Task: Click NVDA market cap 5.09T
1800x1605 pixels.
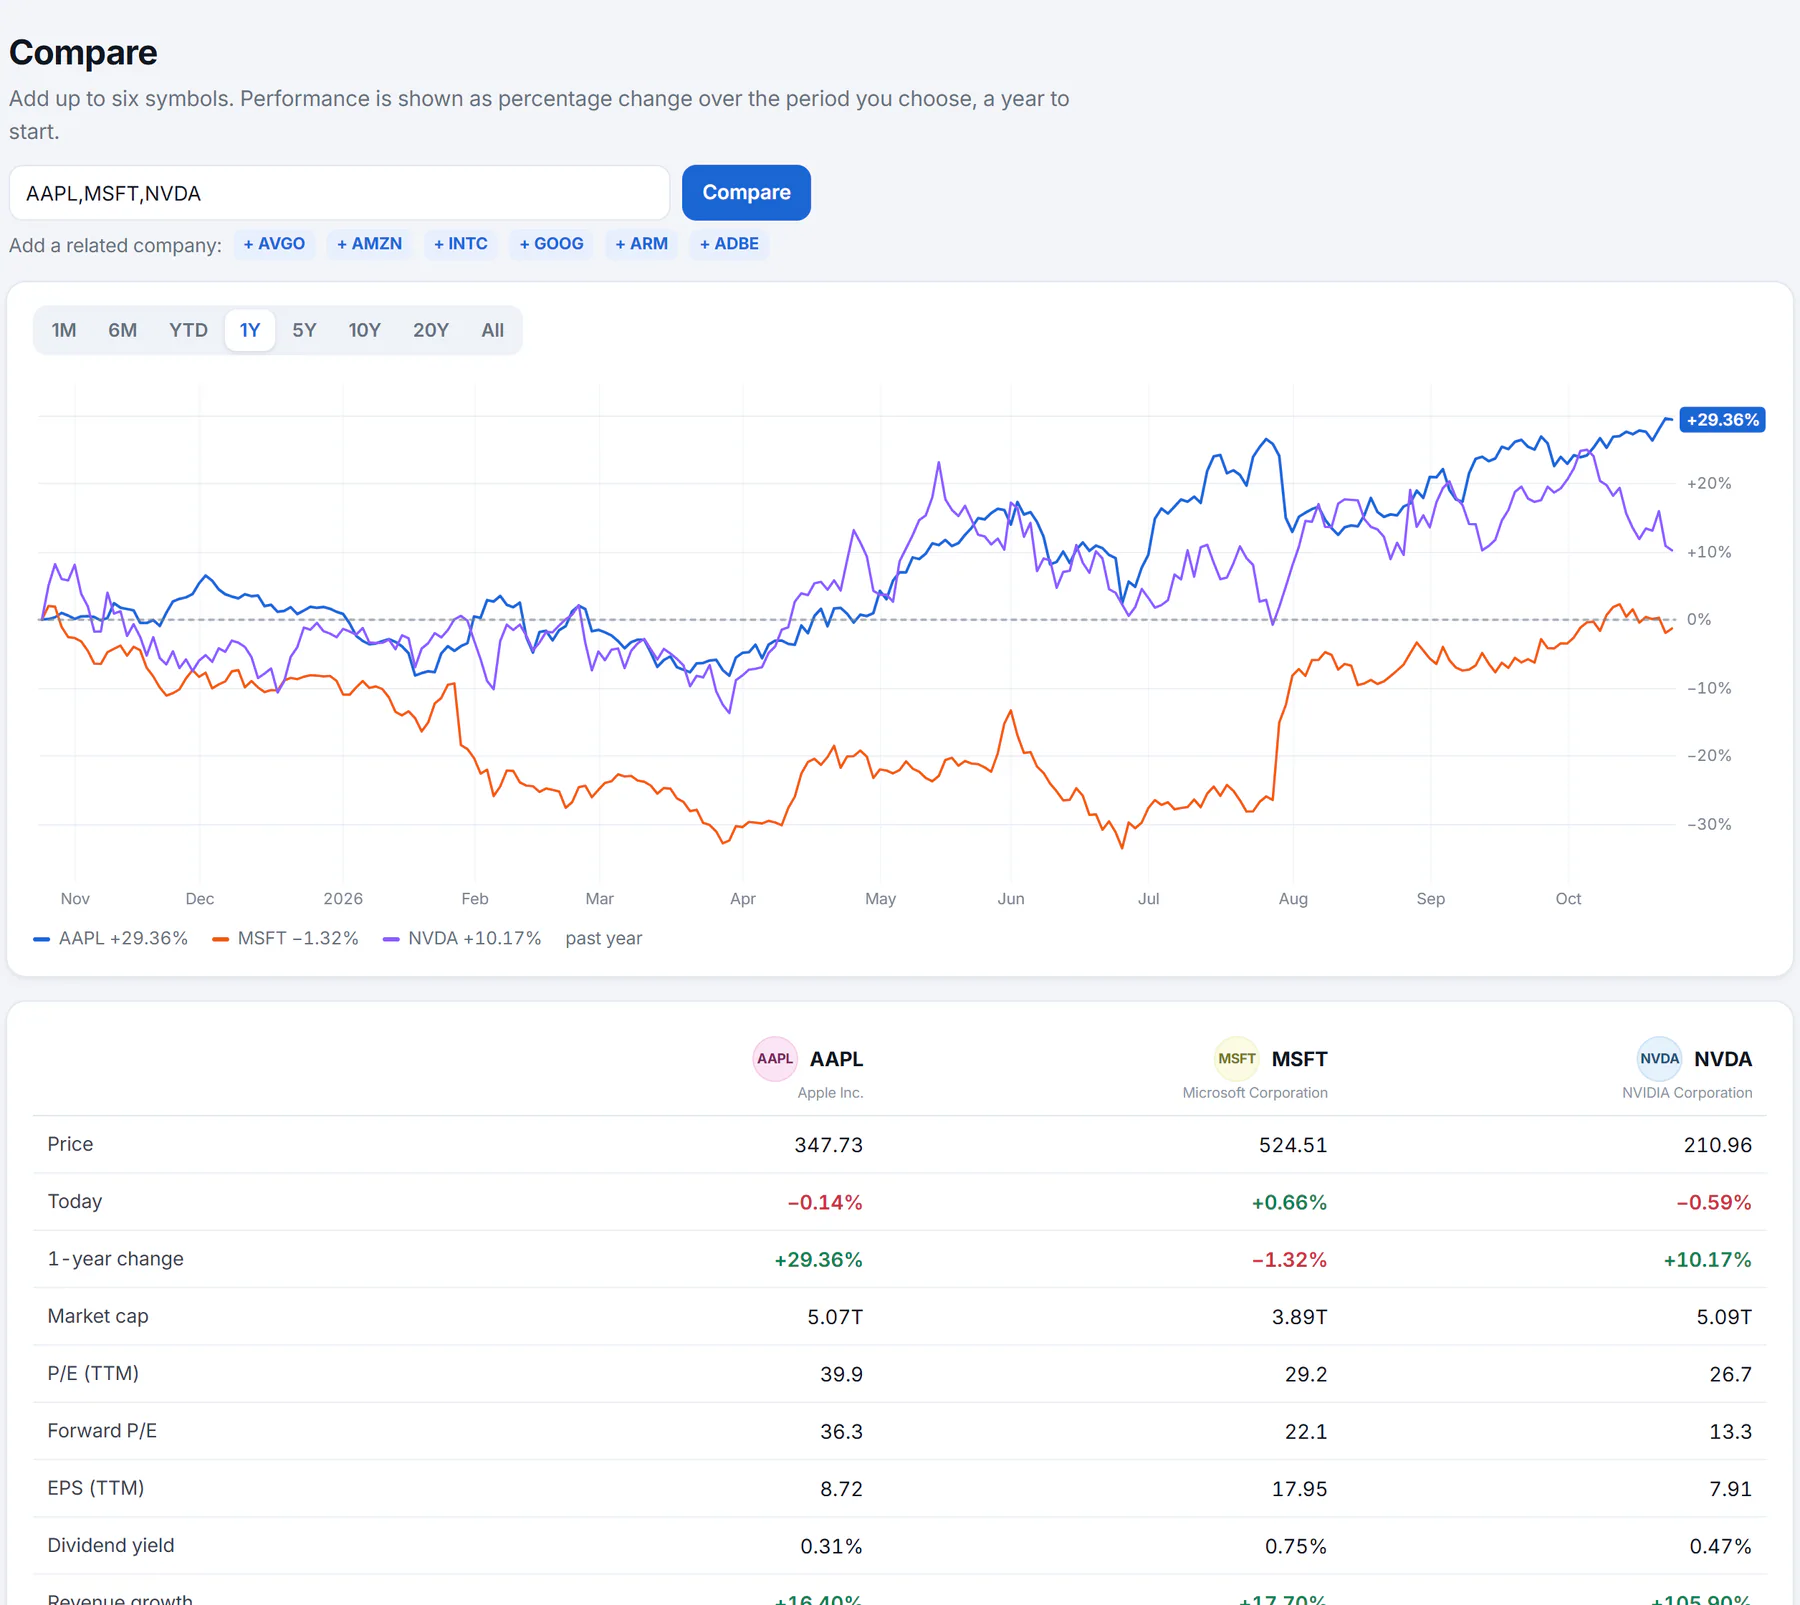Action: pos(1724,1317)
